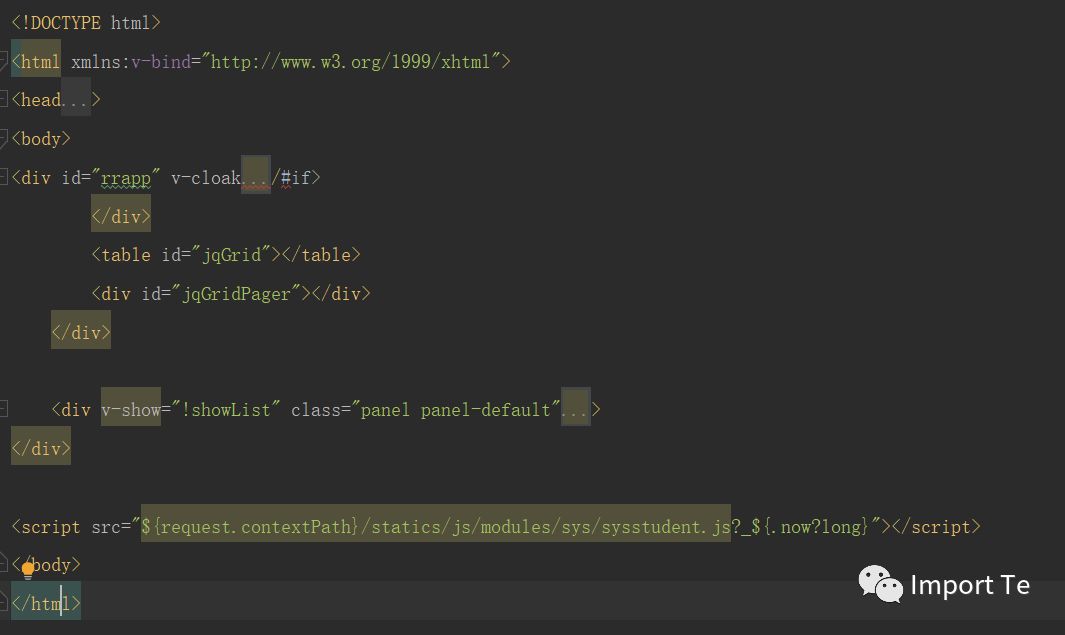Click the highlighted v-show attribute

[131, 410]
